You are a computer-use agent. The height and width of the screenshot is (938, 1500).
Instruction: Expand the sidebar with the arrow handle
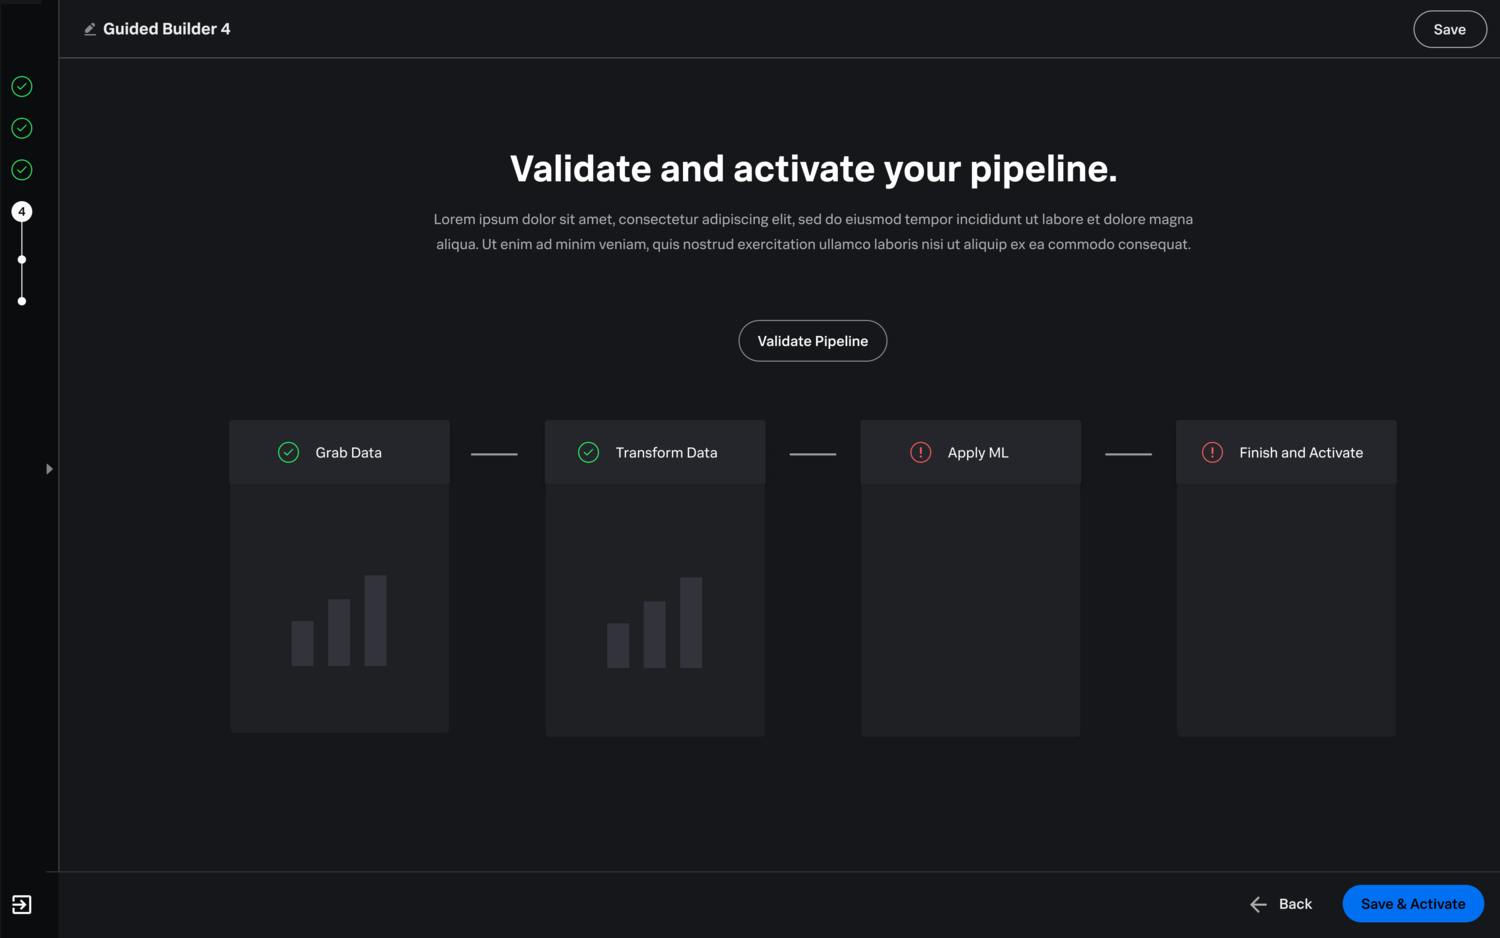pos(49,469)
